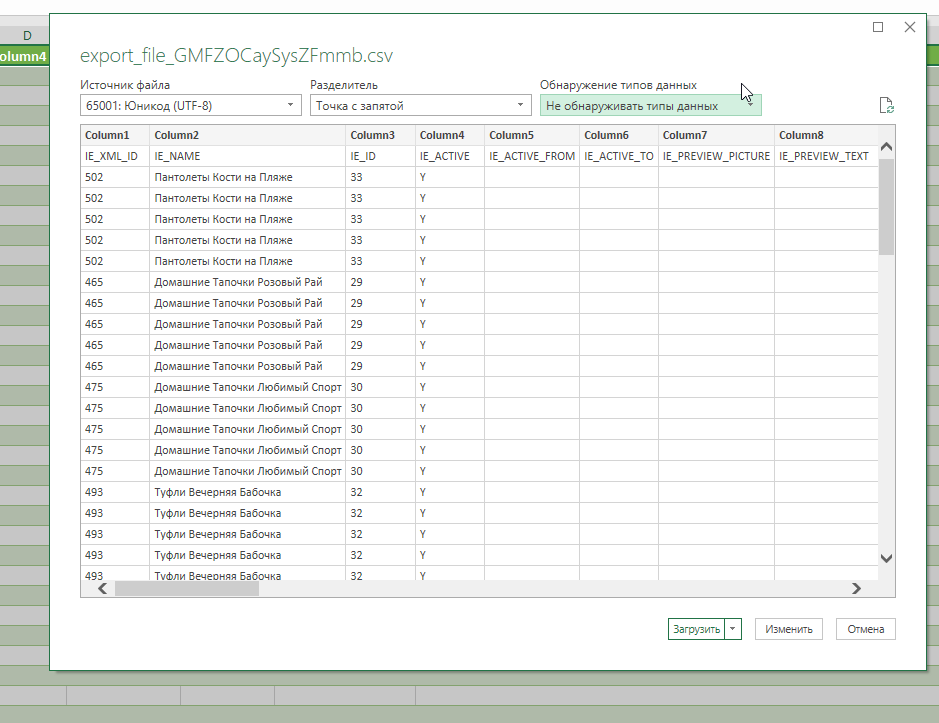Click the IE_XML_ID cell
The height and width of the screenshot is (723, 939).
point(115,156)
